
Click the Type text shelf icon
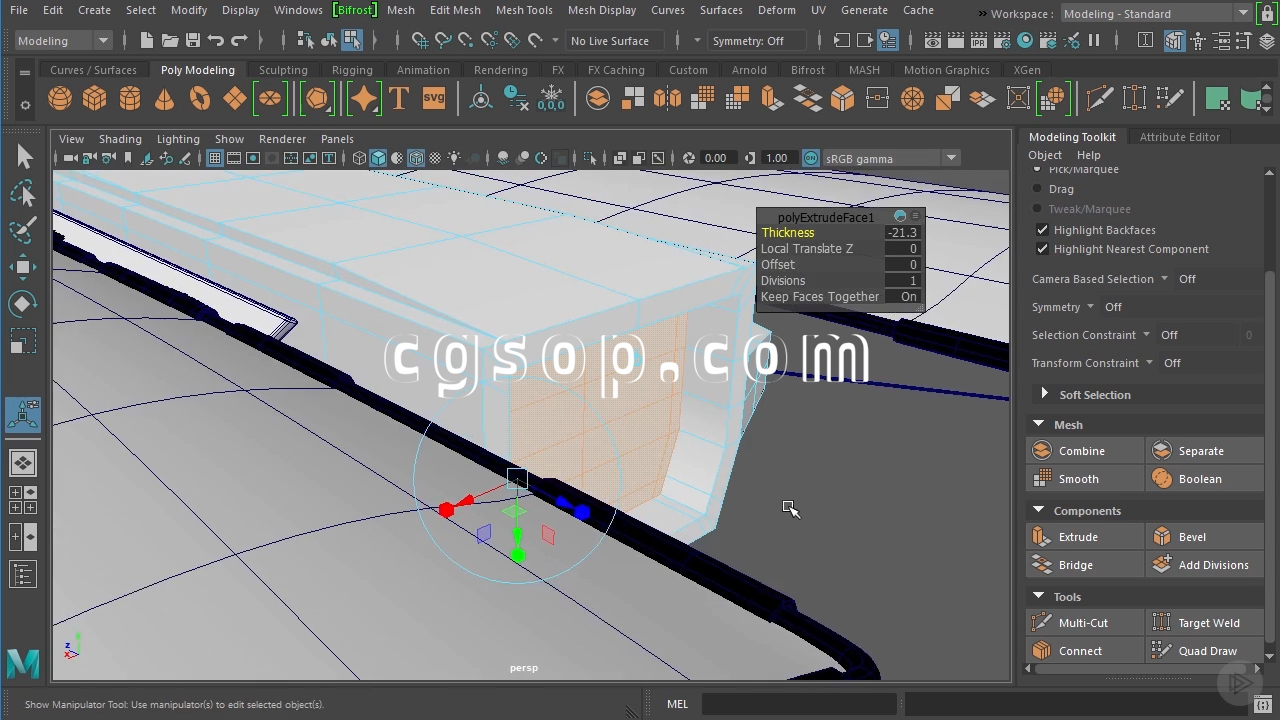click(x=399, y=99)
